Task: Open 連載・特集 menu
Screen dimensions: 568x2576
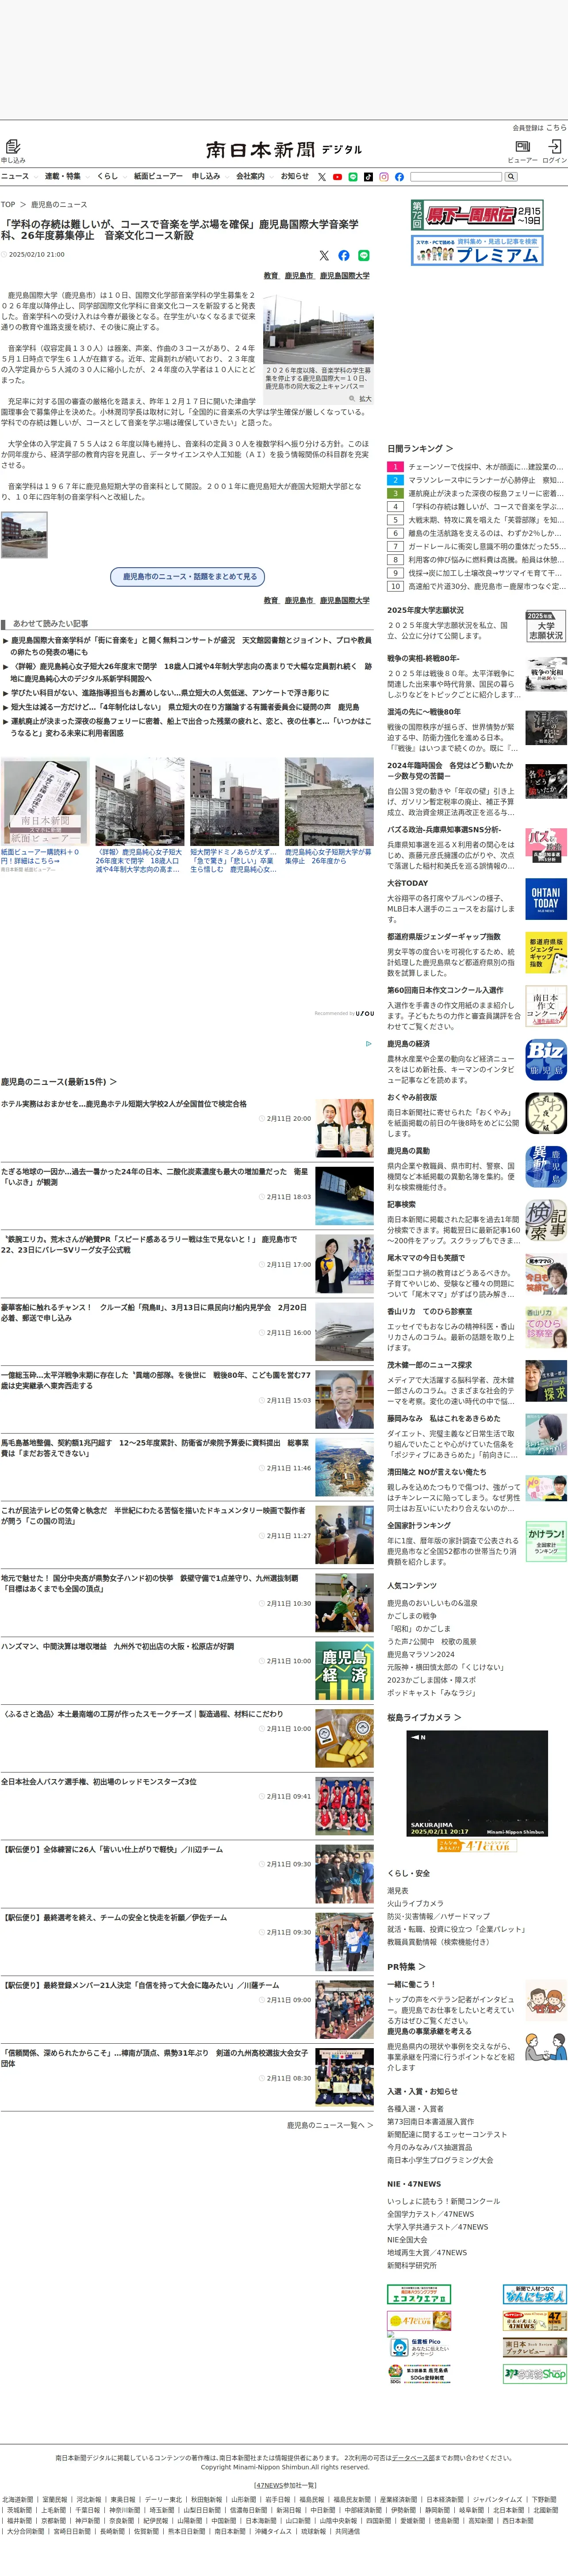Action: pos(62,176)
